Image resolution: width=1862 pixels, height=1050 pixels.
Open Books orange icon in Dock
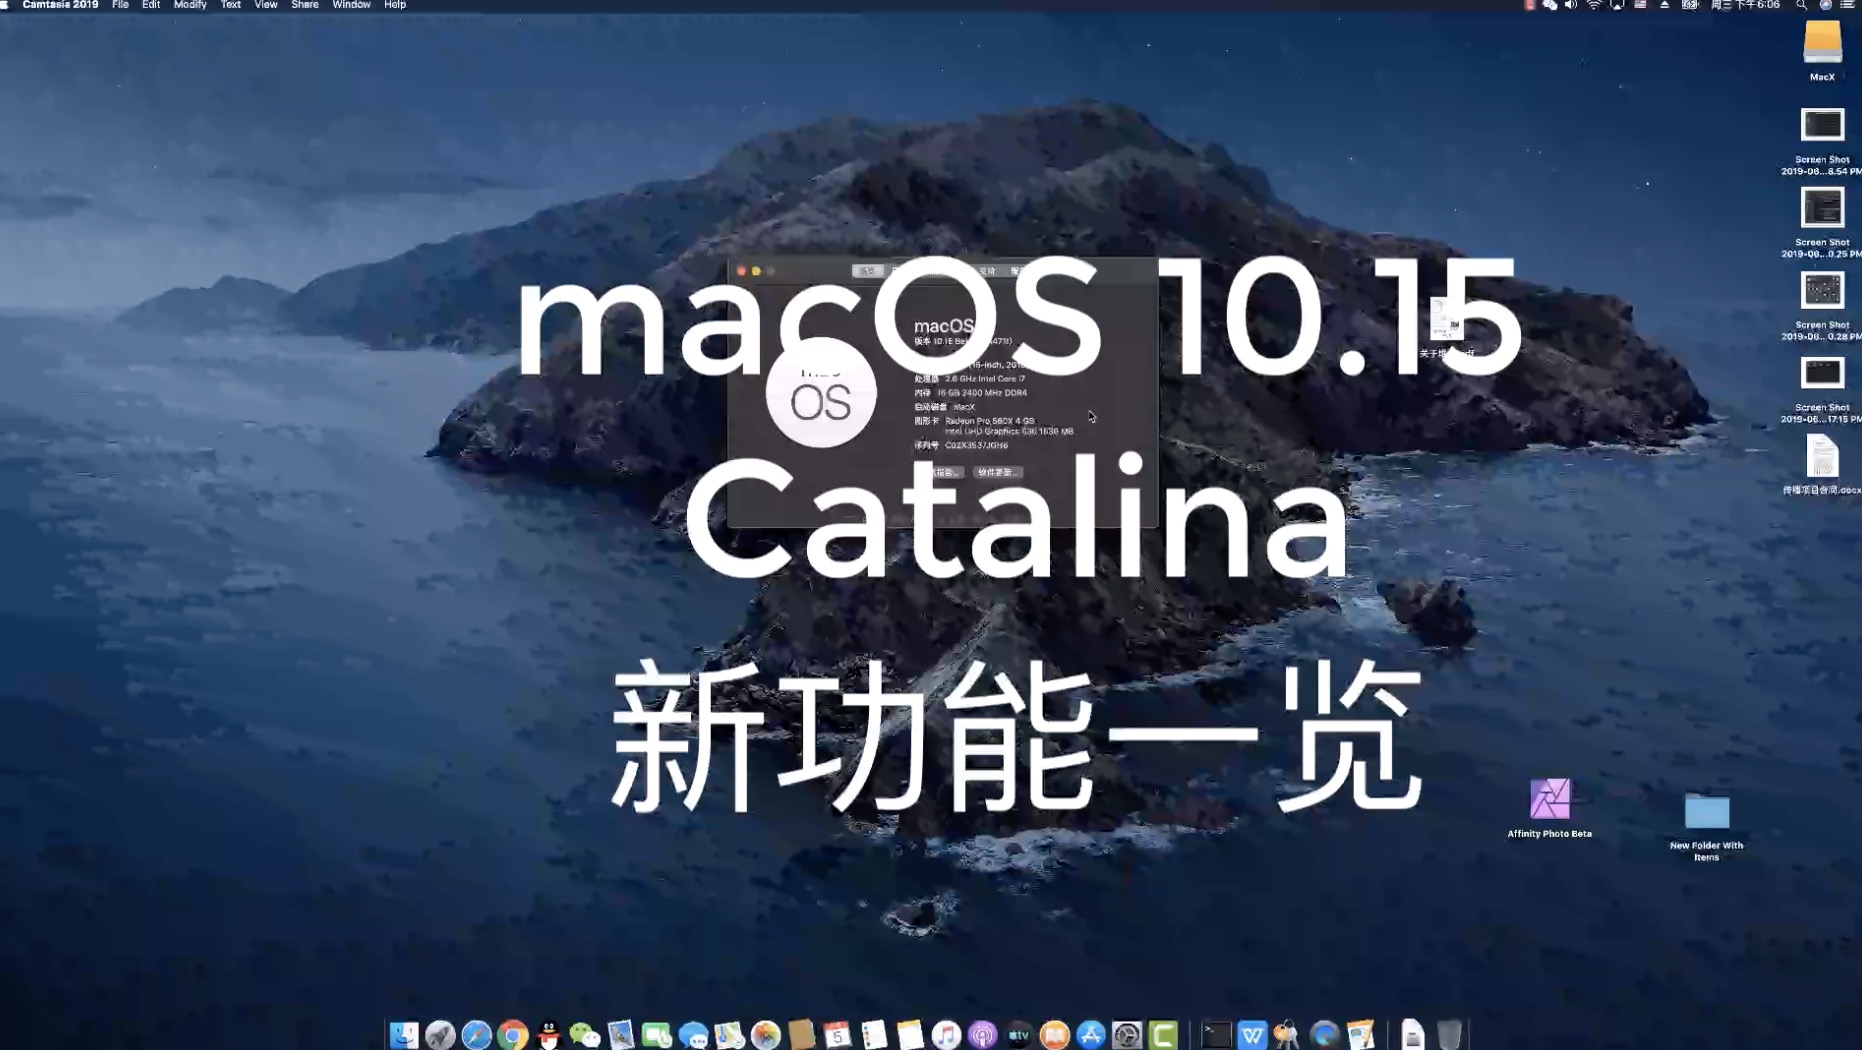pyautogui.click(x=1055, y=1034)
